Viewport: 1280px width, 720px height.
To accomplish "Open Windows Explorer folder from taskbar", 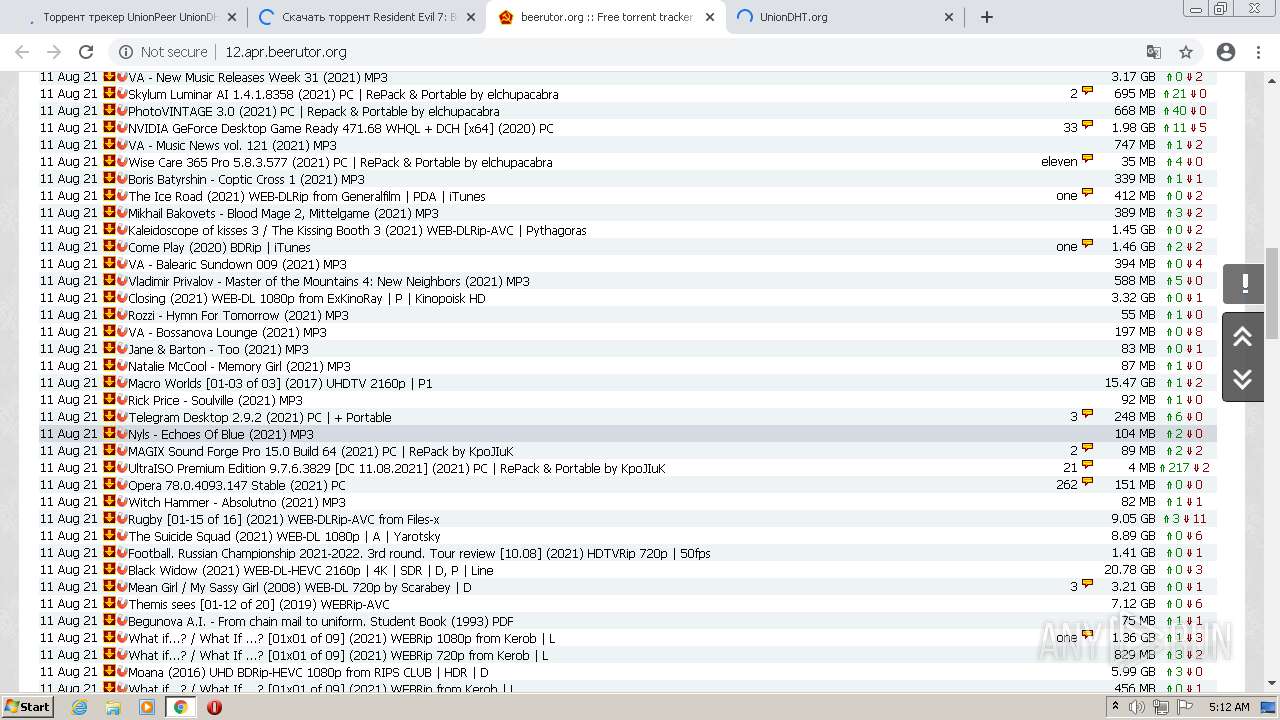I will [113, 707].
